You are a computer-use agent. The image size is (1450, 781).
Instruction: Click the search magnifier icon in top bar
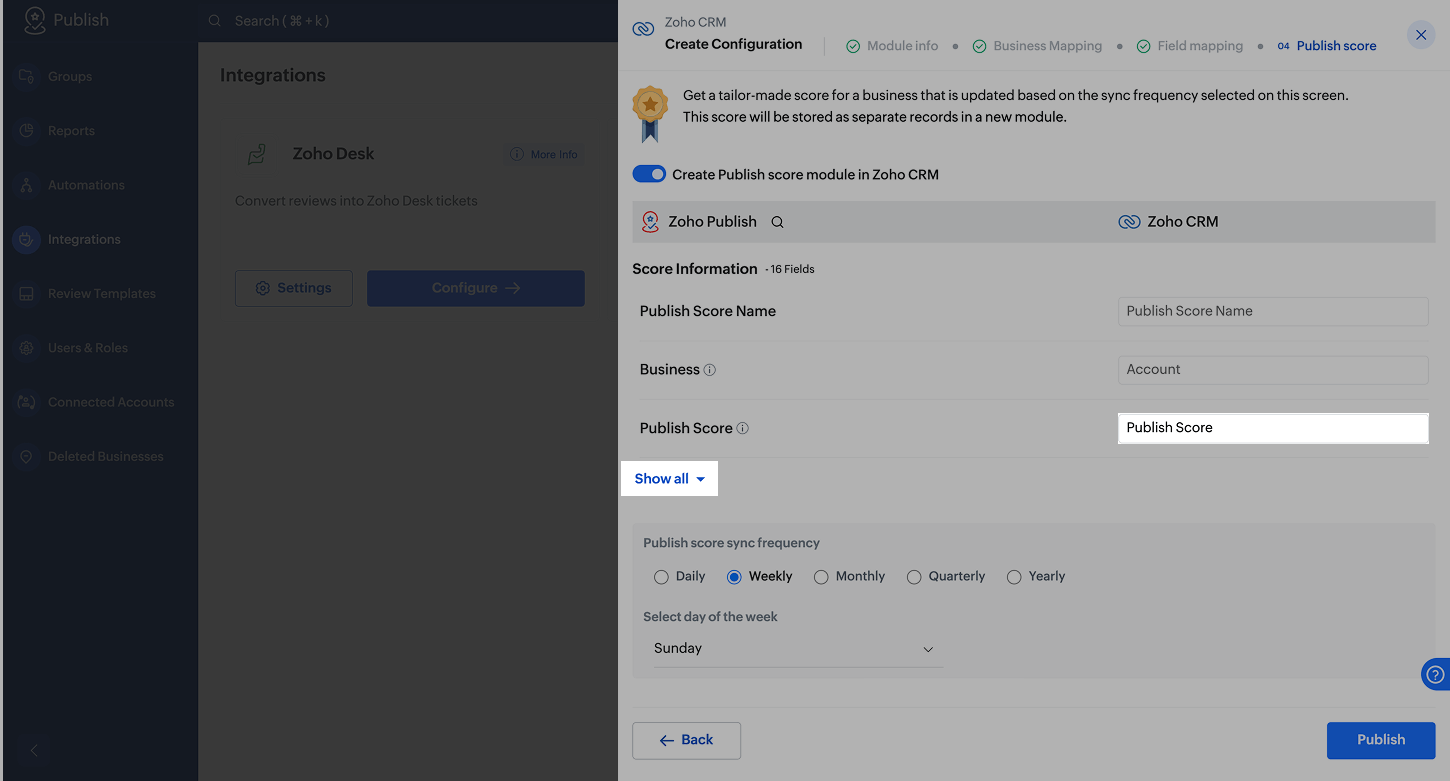click(x=215, y=21)
